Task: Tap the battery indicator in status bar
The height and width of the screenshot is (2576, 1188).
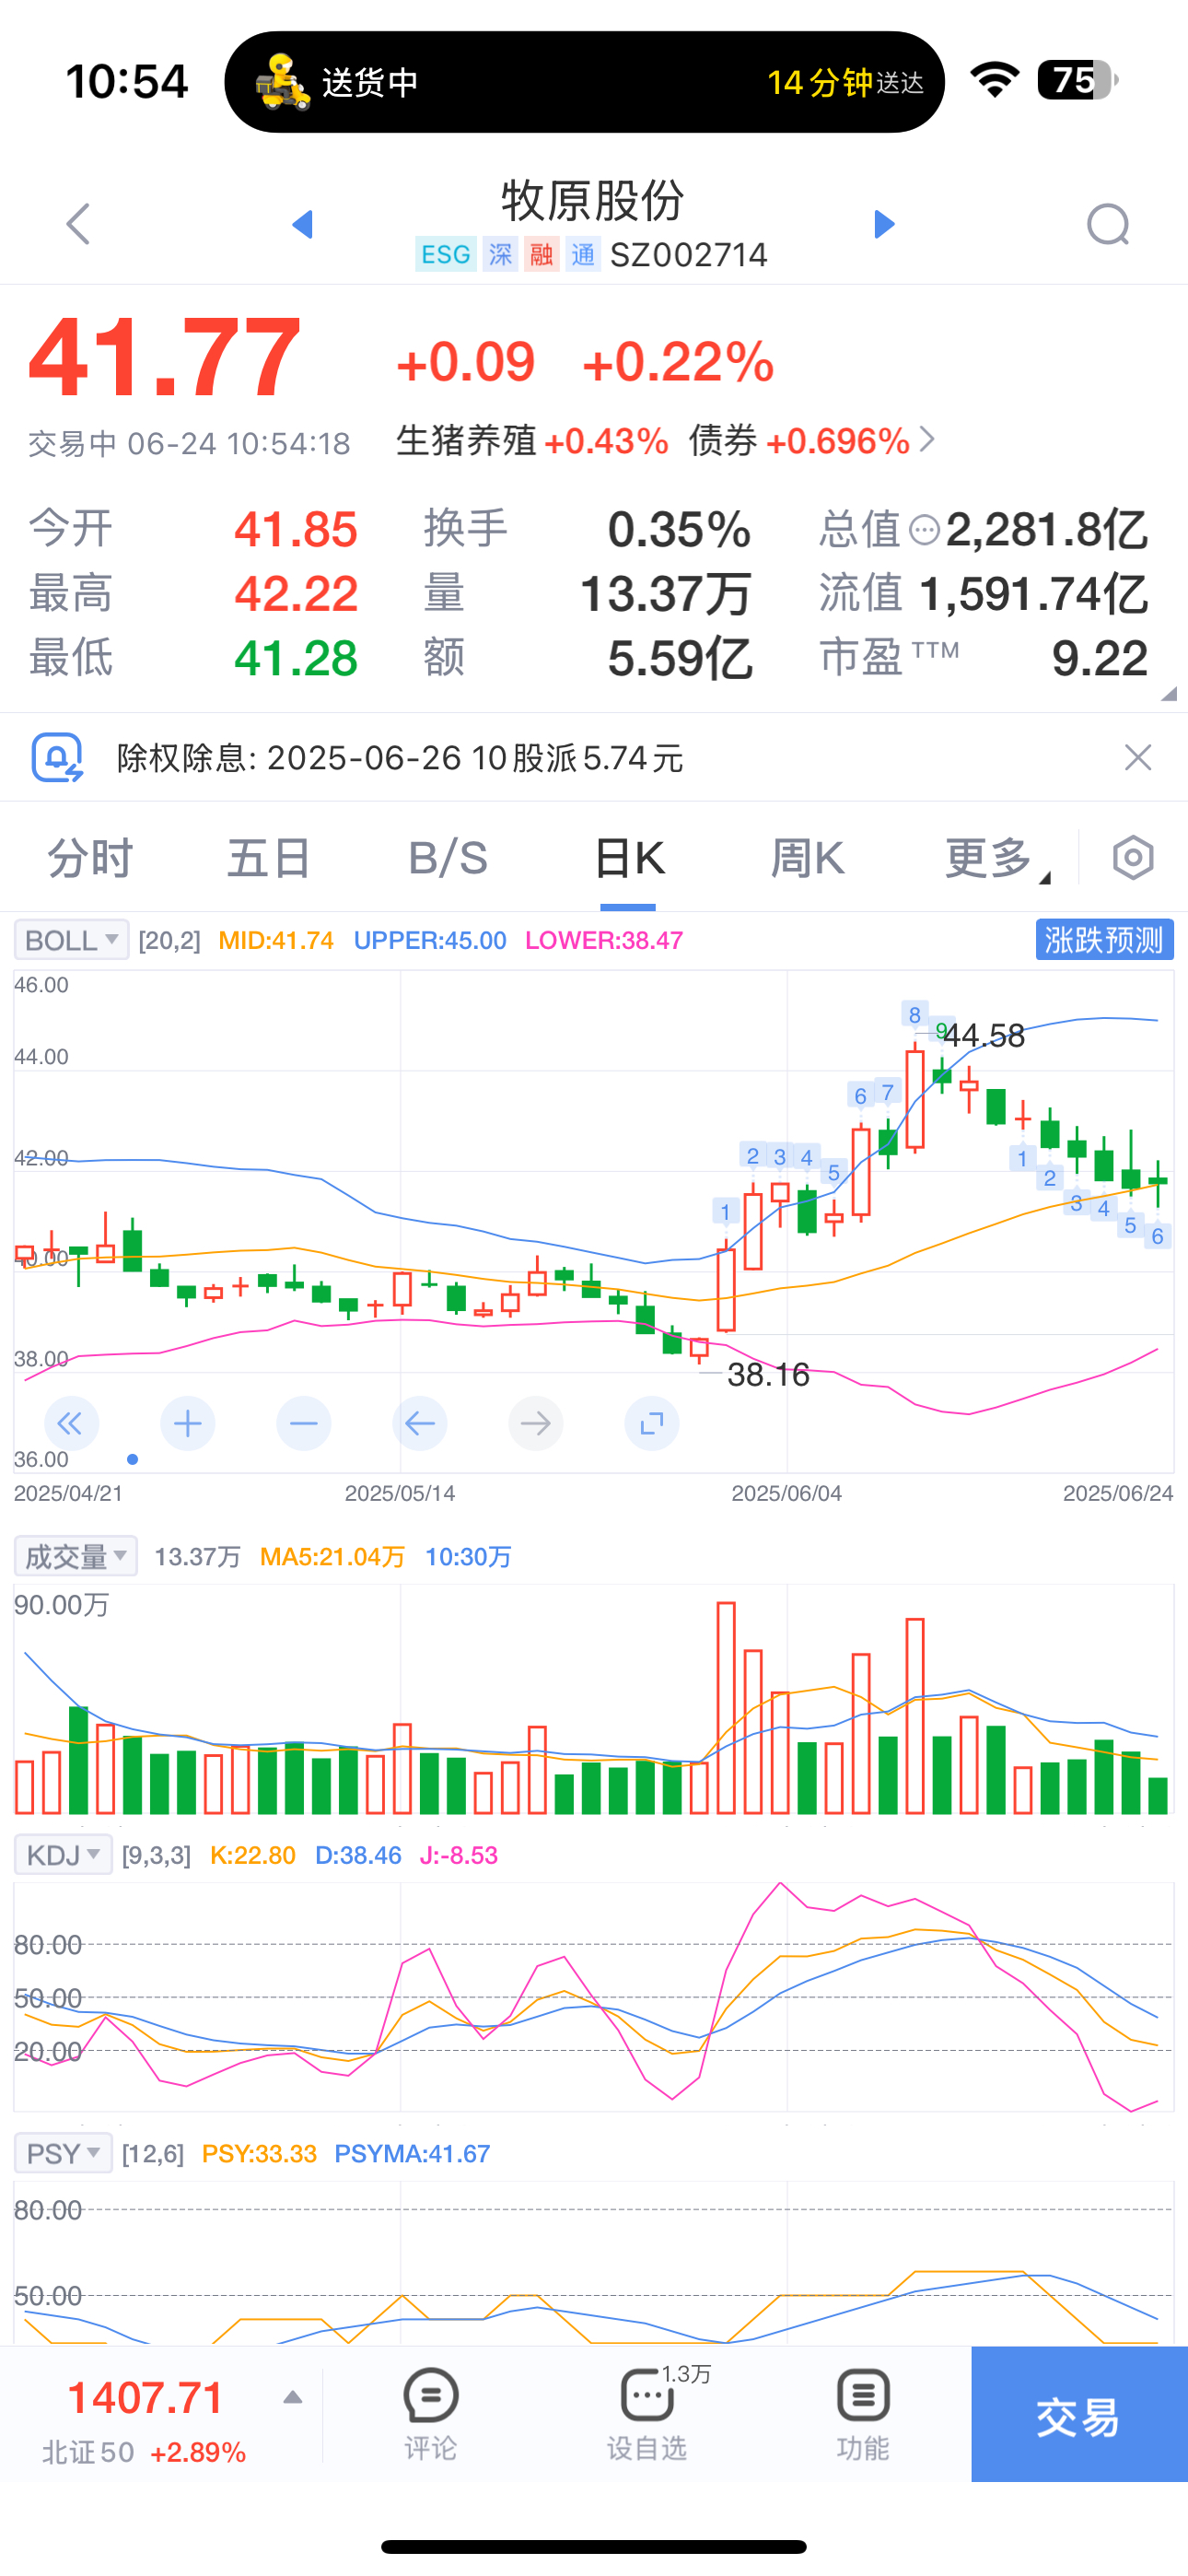Action: (1078, 80)
